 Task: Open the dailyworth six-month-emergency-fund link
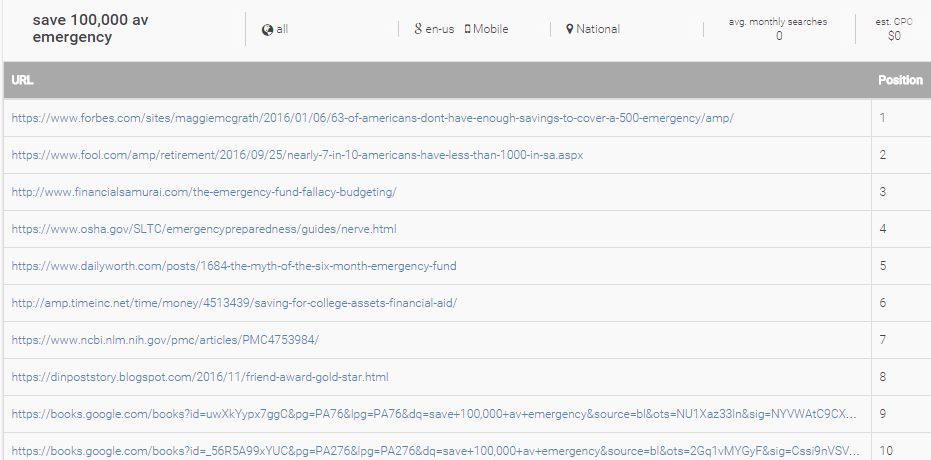coord(234,266)
